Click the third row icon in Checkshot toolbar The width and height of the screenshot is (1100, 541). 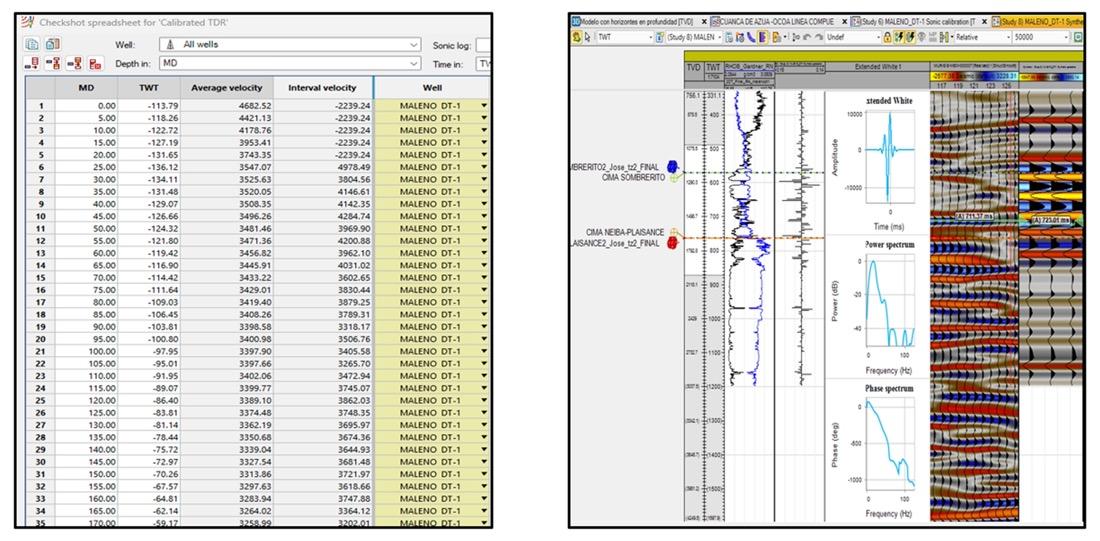[74, 64]
